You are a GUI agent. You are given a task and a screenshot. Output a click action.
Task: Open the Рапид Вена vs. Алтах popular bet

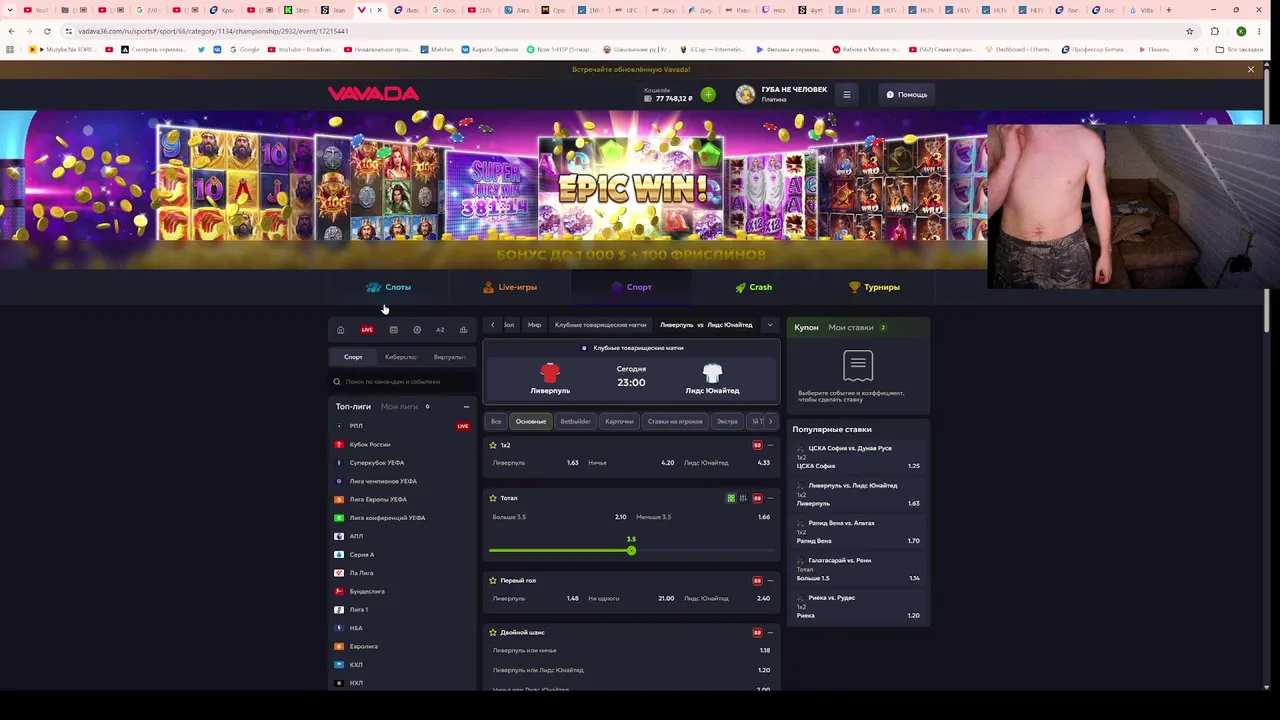tap(858, 532)
